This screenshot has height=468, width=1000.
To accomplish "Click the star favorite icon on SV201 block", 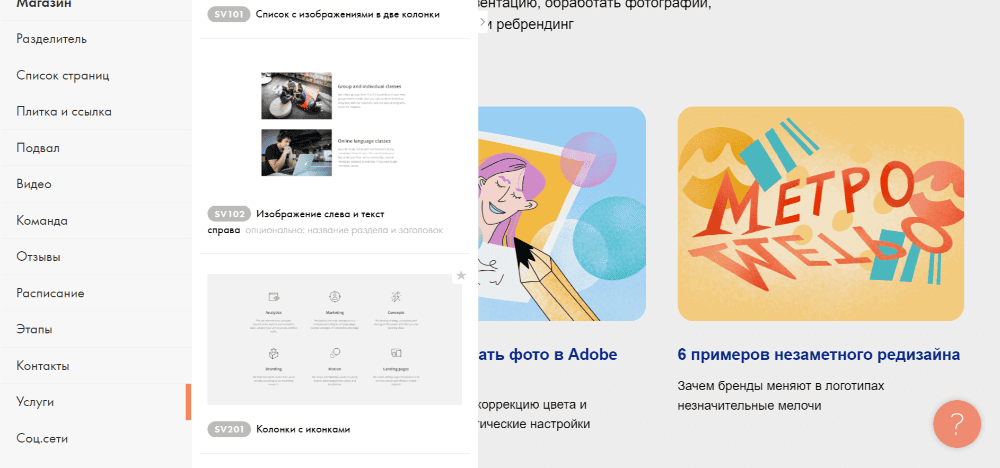I will point(461,275).
